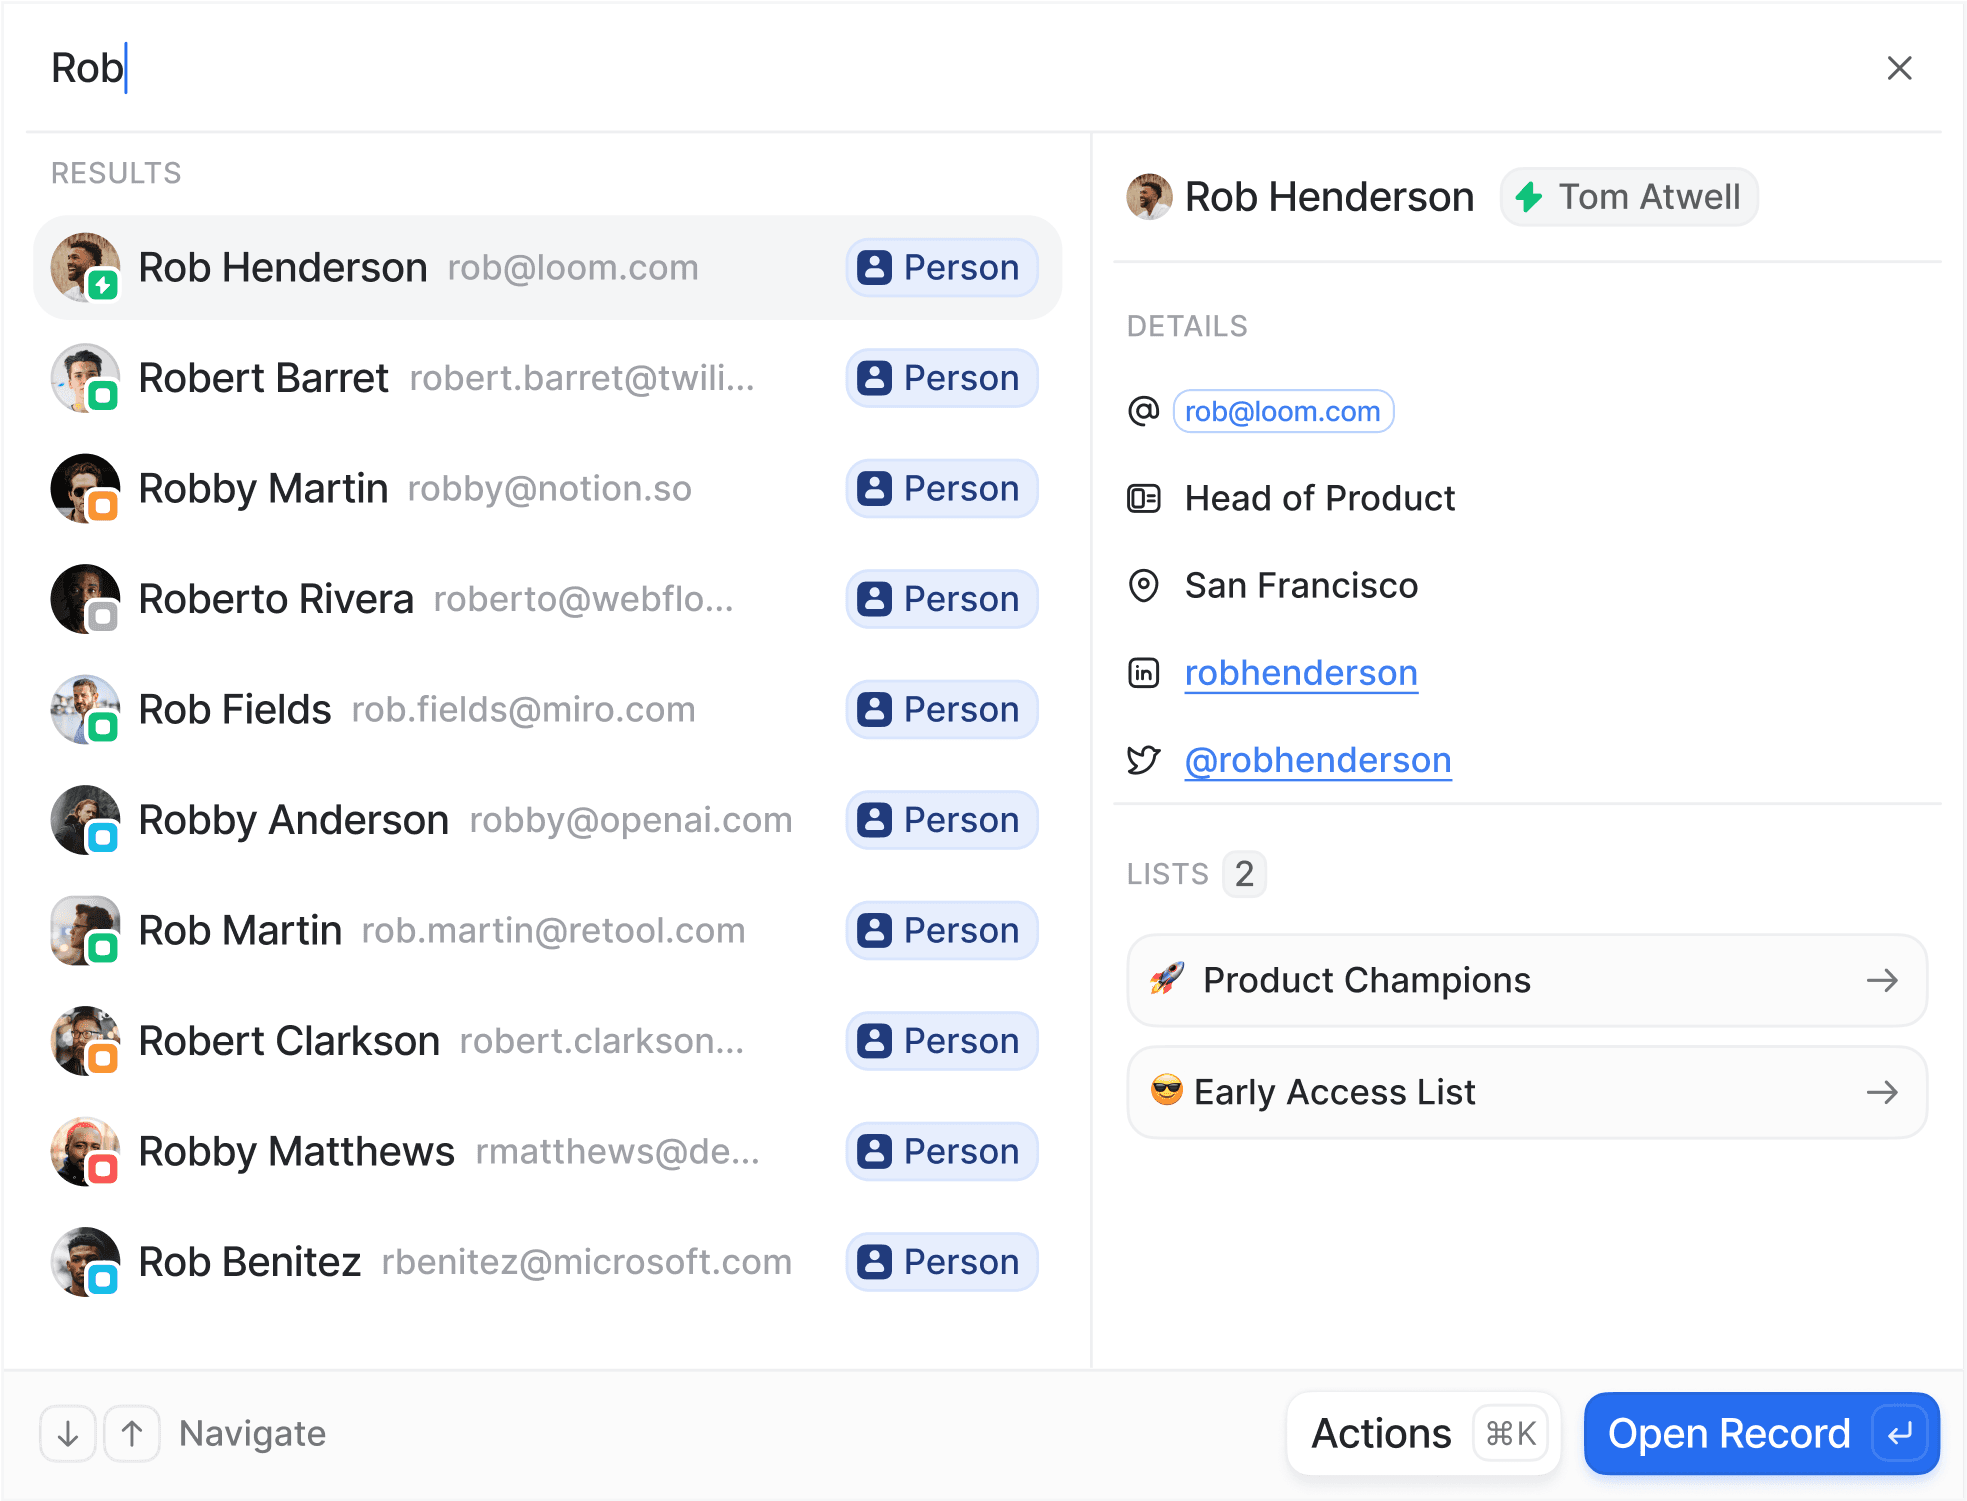1967x1501 pixels.
Task: Click the rob@loom.com email chip
Action: point(1282,411)
